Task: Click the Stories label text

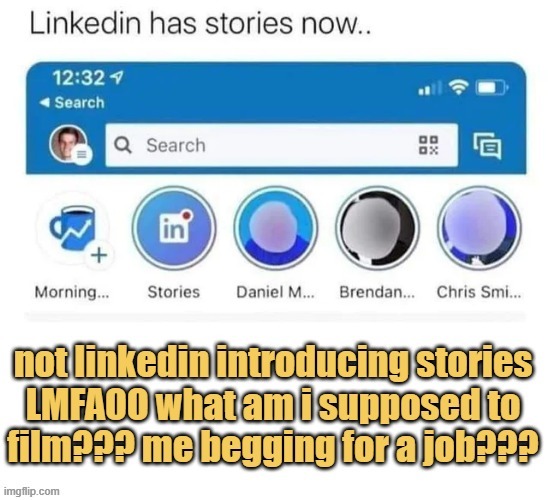Action: click(173, 292)
